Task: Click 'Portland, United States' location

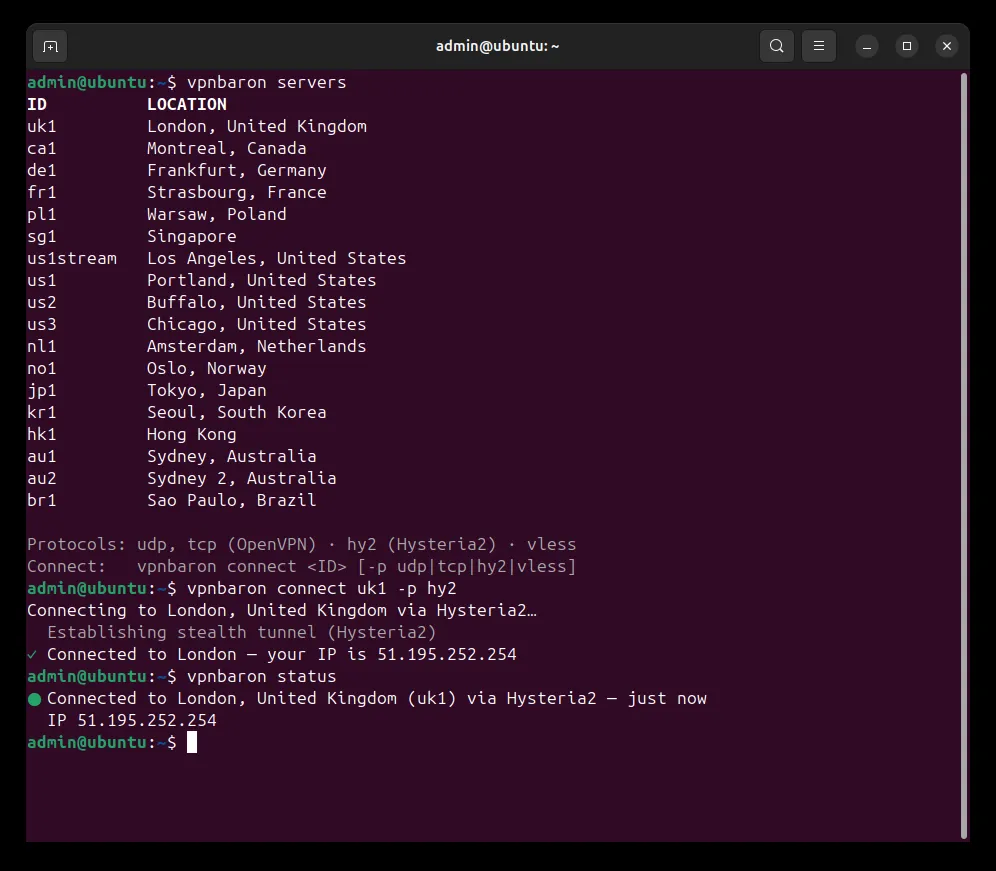Action: (262, 280)
